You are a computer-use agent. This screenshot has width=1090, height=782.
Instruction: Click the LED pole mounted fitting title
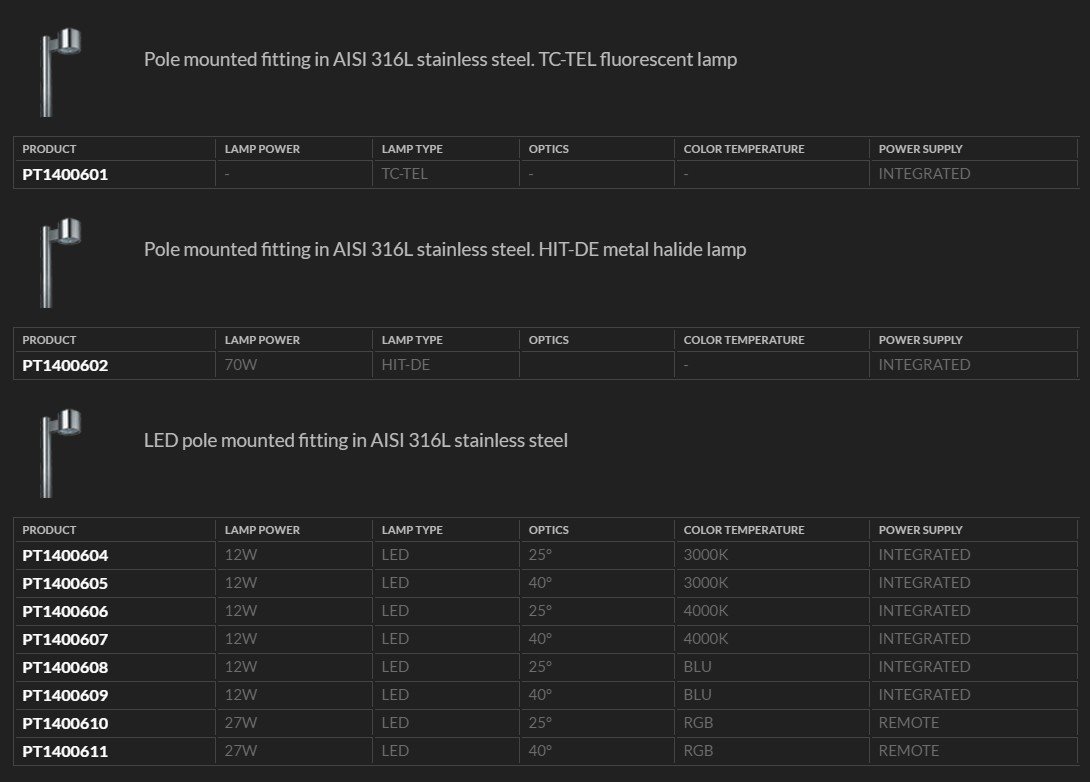click(x=356, y=440)
